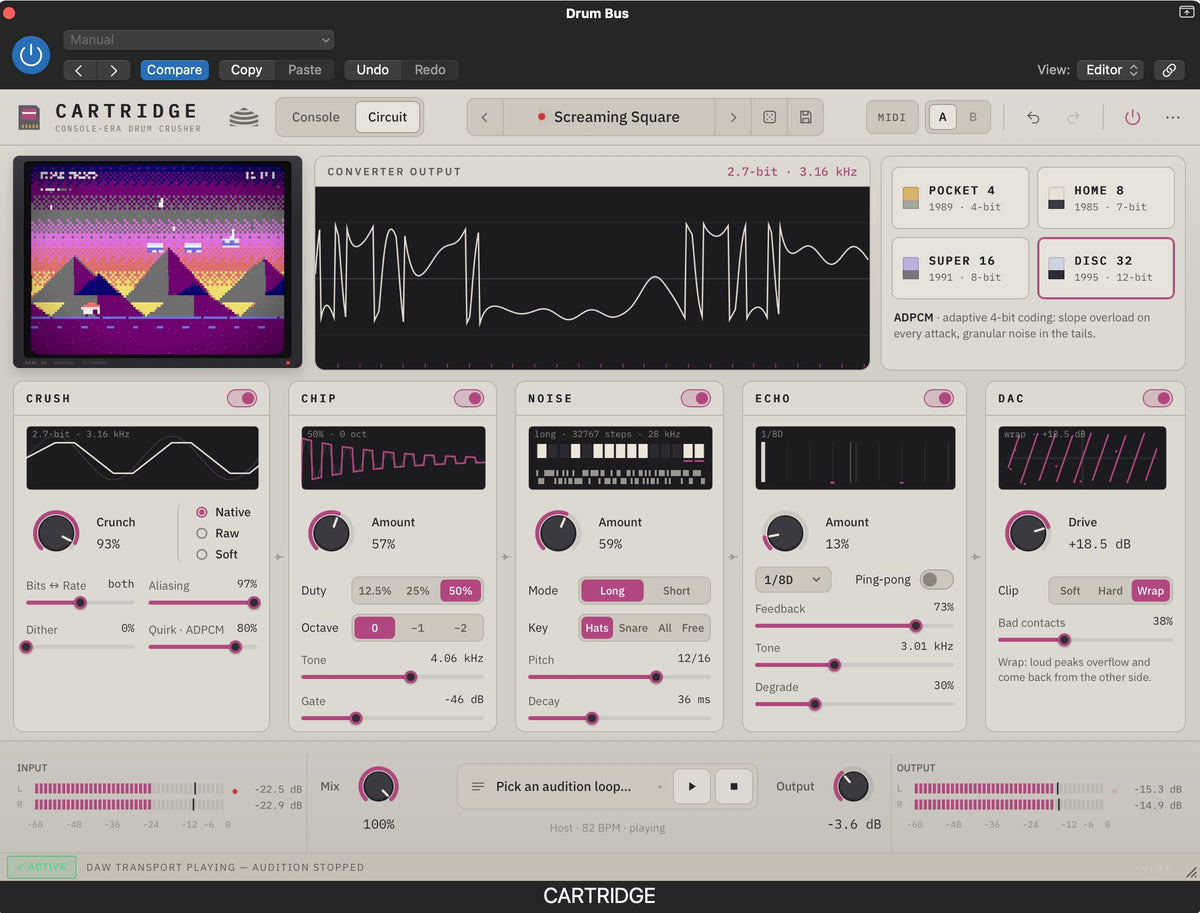Open the Manual preset dropdown
1200x913 pixels.
pyautogui.click(x=199, y=40)
